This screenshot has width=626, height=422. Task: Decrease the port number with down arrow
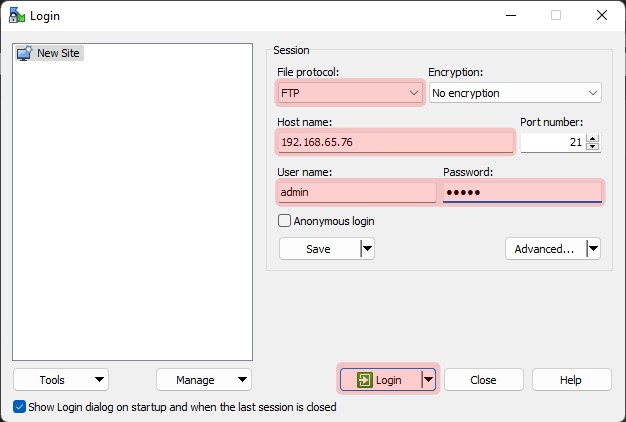click(x=592, y=147)
